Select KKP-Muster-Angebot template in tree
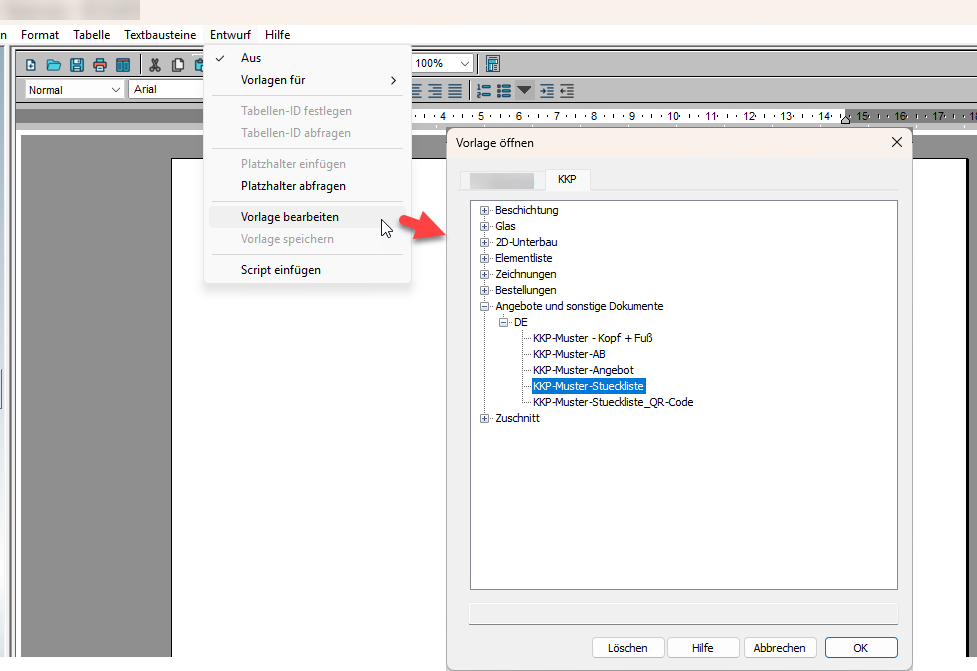The image size is (977, 671). click(x=583, y=370)
